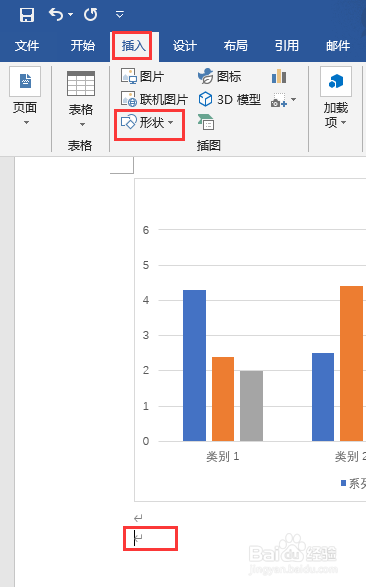Select the blue bar of 类别 2

(323, 397)
